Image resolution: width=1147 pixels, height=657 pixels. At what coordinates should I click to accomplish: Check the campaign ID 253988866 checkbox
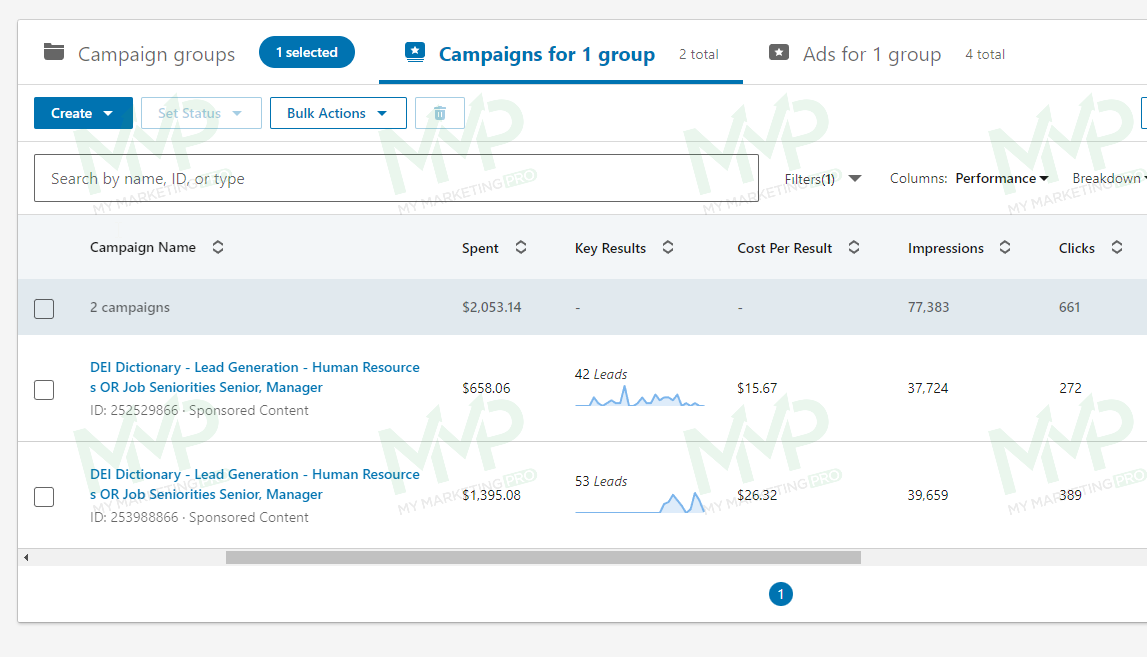44,497
